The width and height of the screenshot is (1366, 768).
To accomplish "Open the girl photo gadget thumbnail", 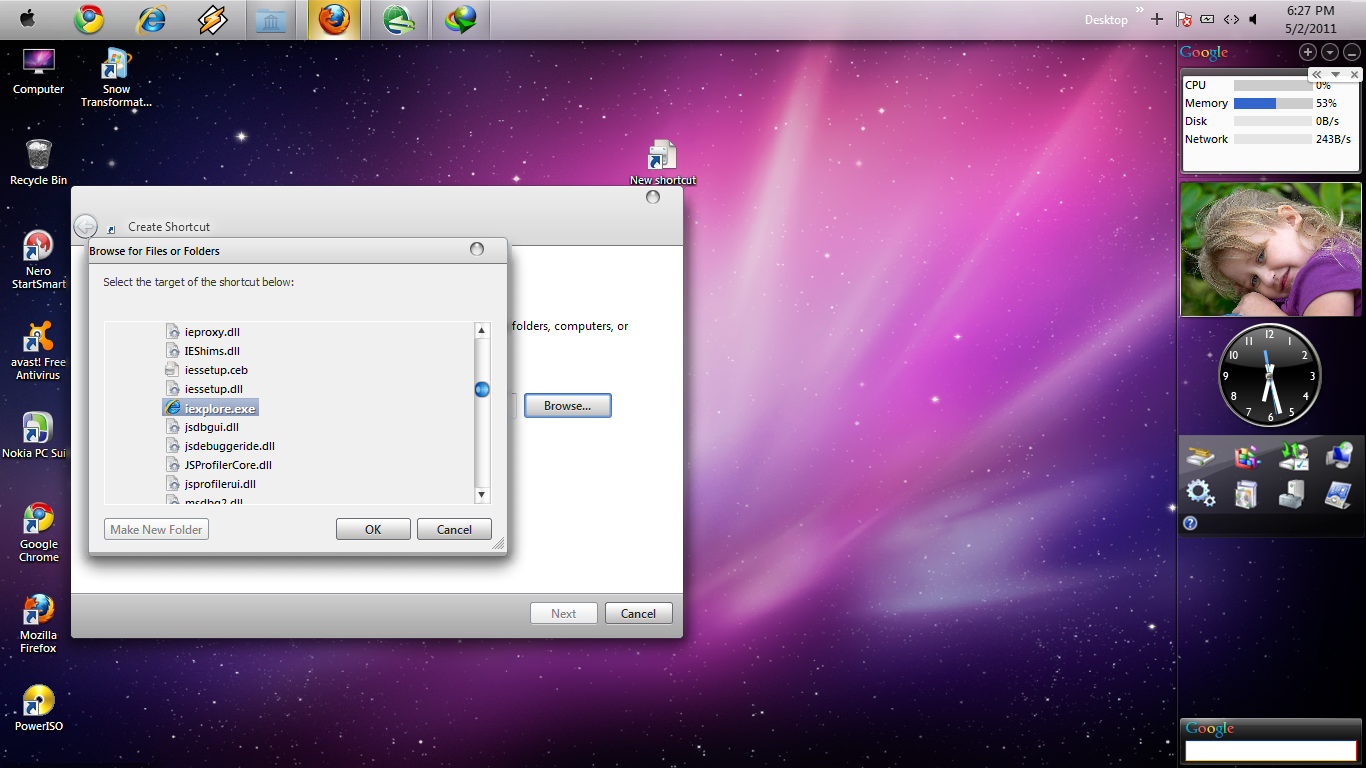I will [x=1271, y=249].
